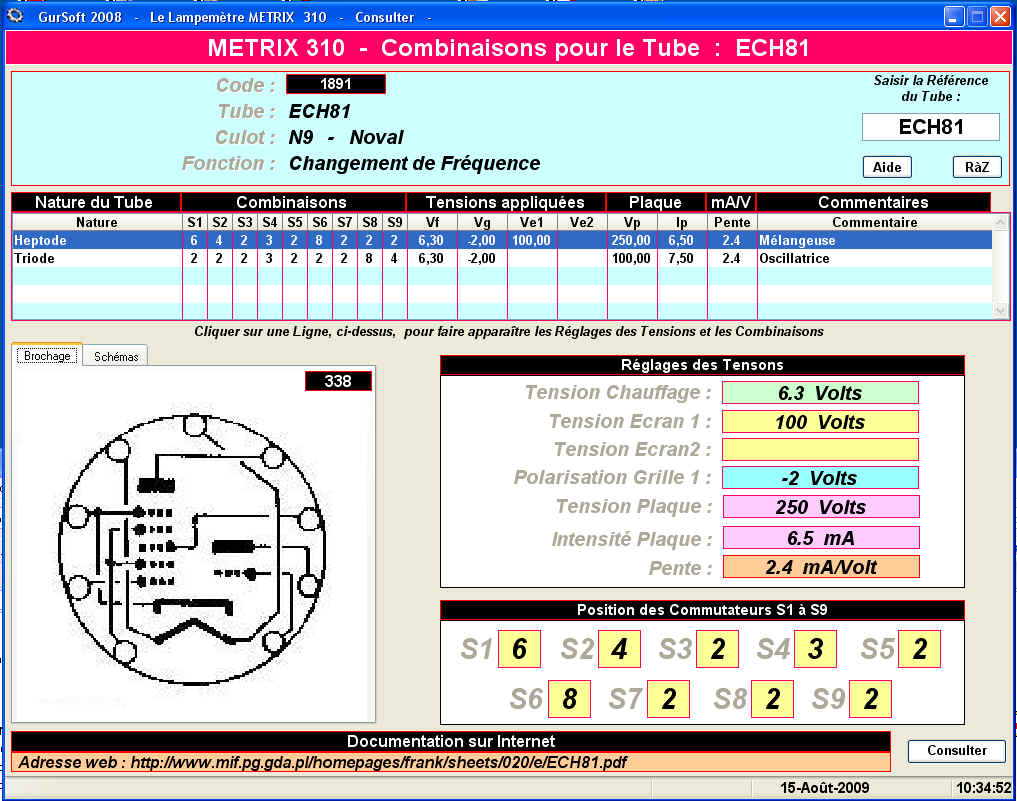
Task: Click the Ve2 column header
Action: tap(582, 222)
